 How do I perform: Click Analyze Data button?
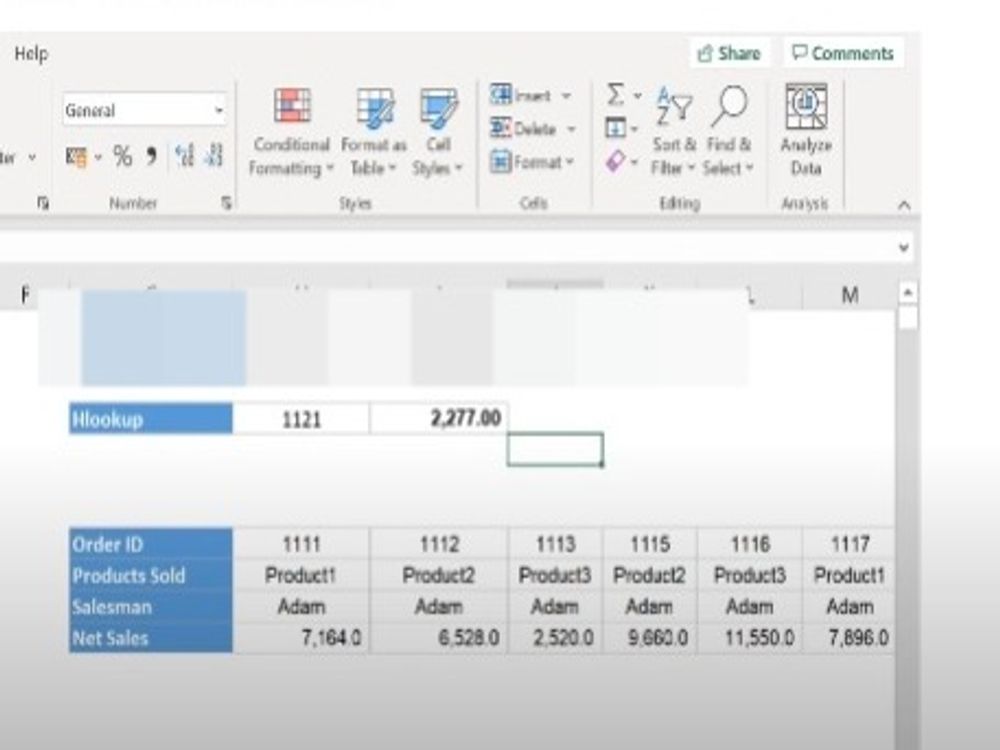805,131
